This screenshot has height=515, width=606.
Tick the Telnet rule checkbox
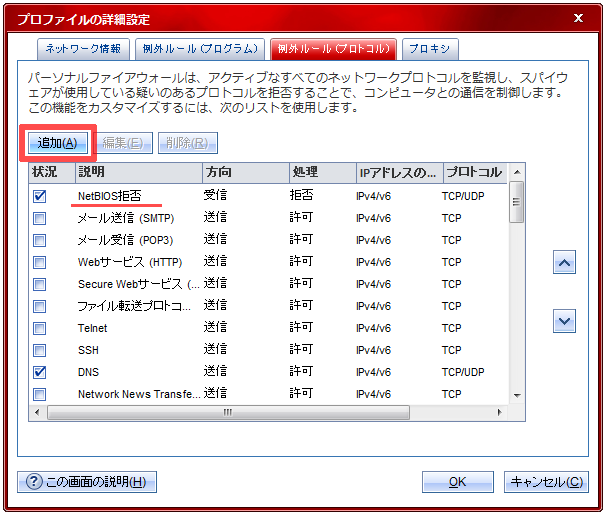[x=40, y=328]
